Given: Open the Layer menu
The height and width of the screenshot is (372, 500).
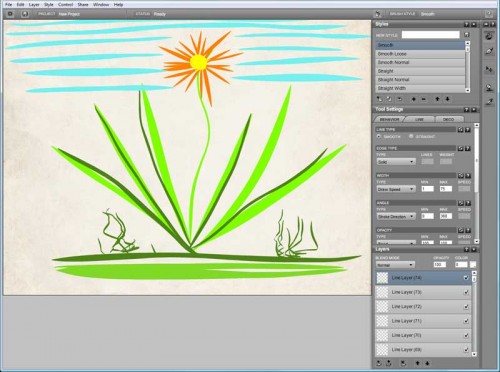Looking at the screenshot, I should (x=34, y=5).
